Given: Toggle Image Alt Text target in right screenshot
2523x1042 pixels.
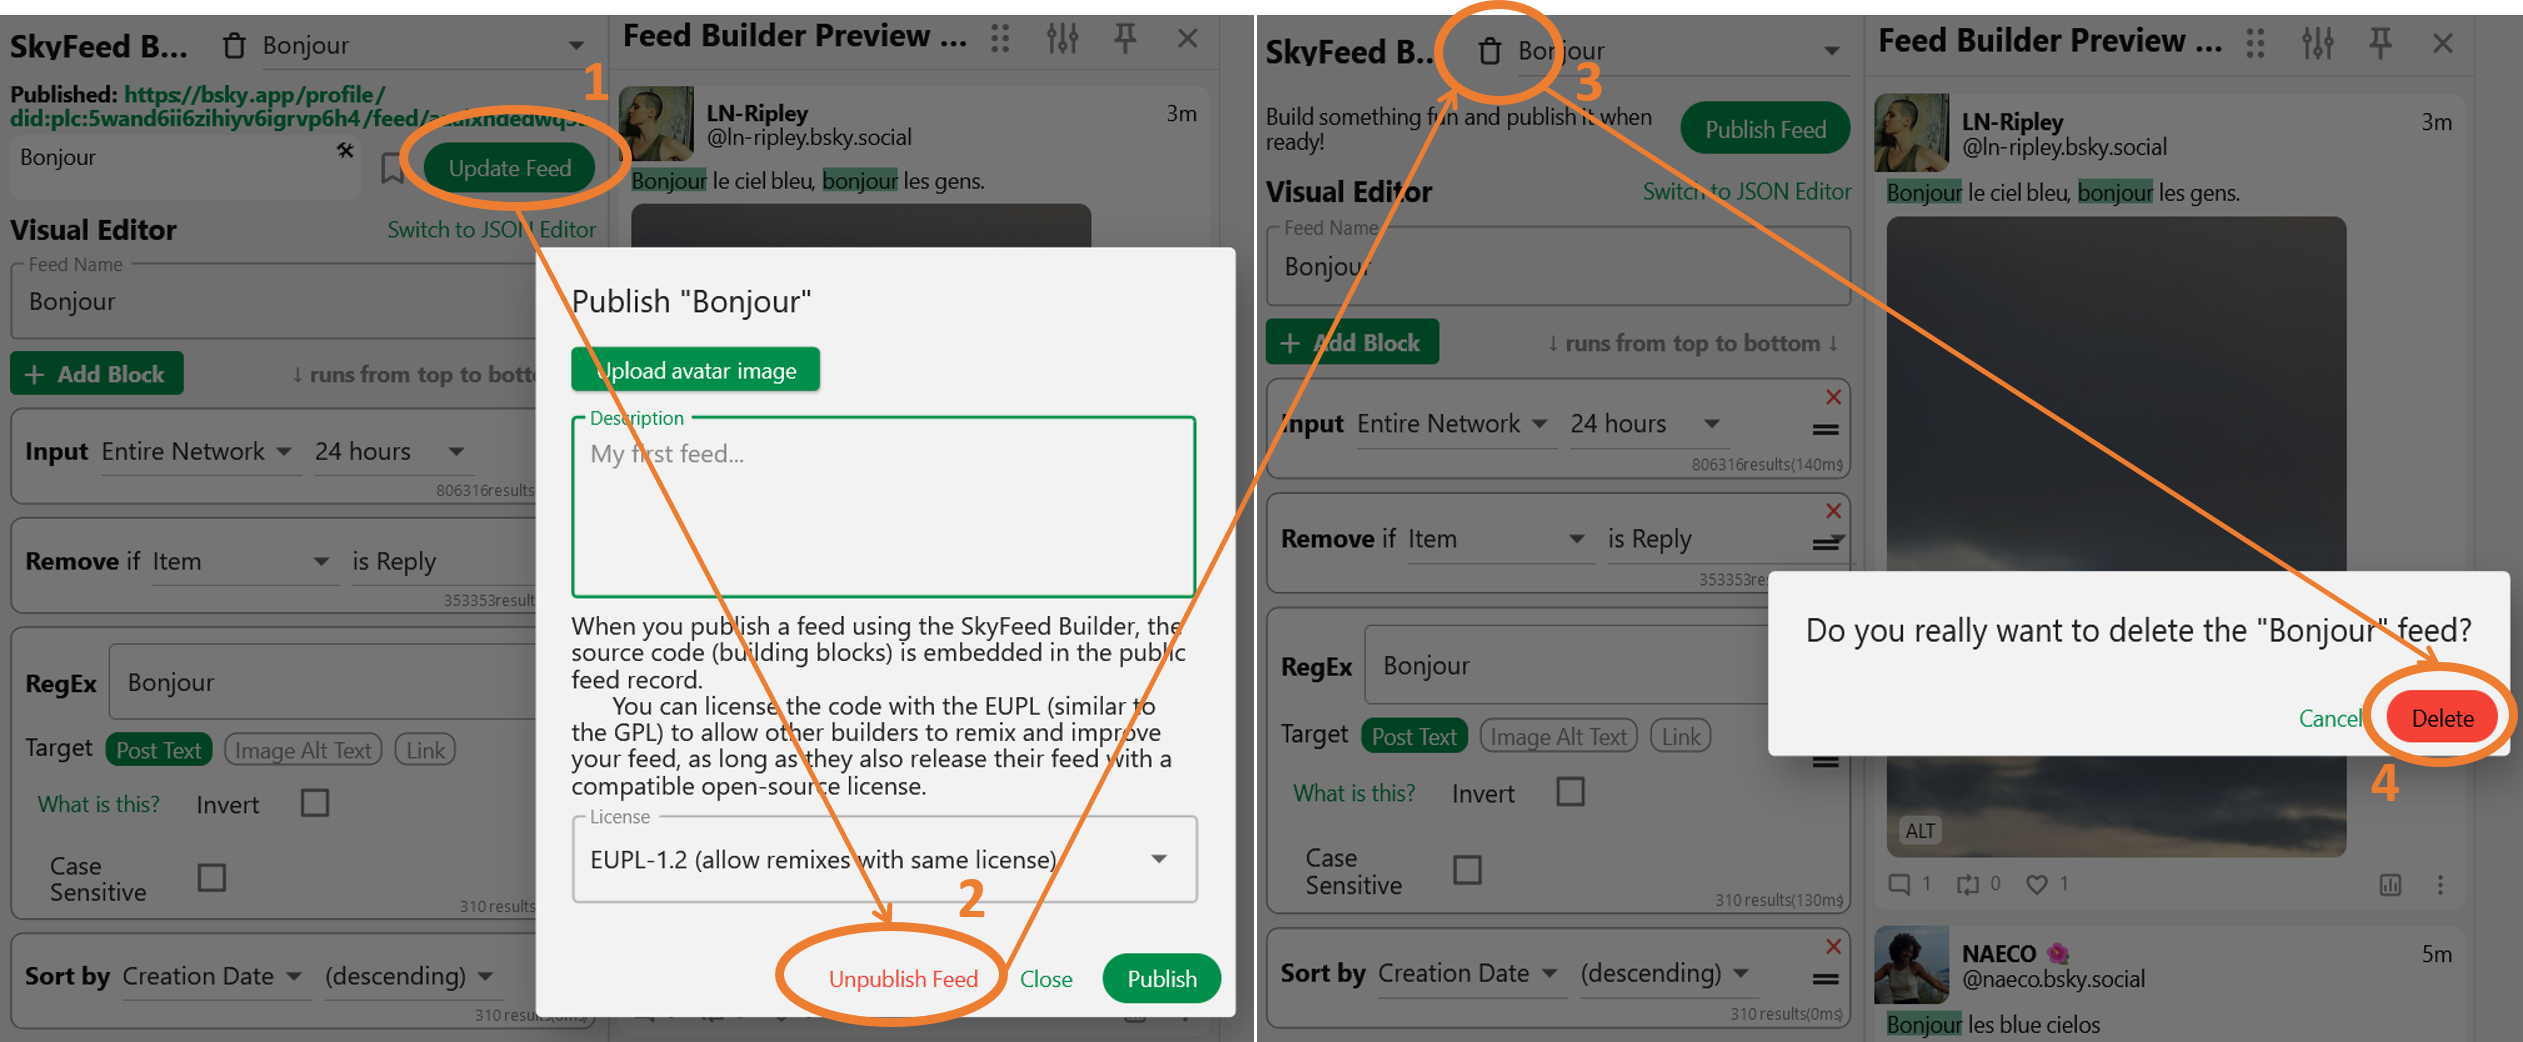Looking at the screenshot, I should click(x=1558, y=736).
